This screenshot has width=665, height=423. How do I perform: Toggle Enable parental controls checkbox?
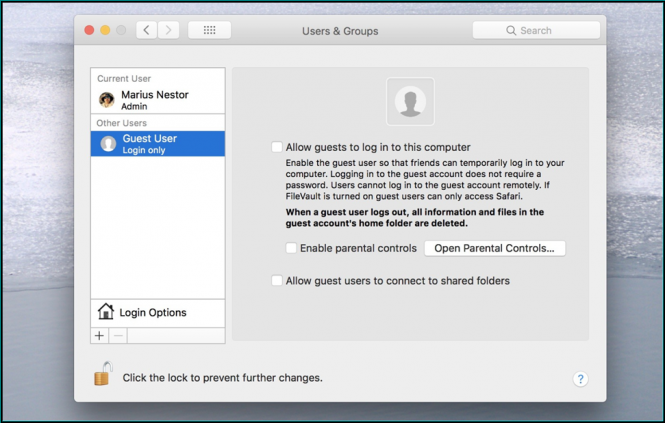click(x=291, y=248)
